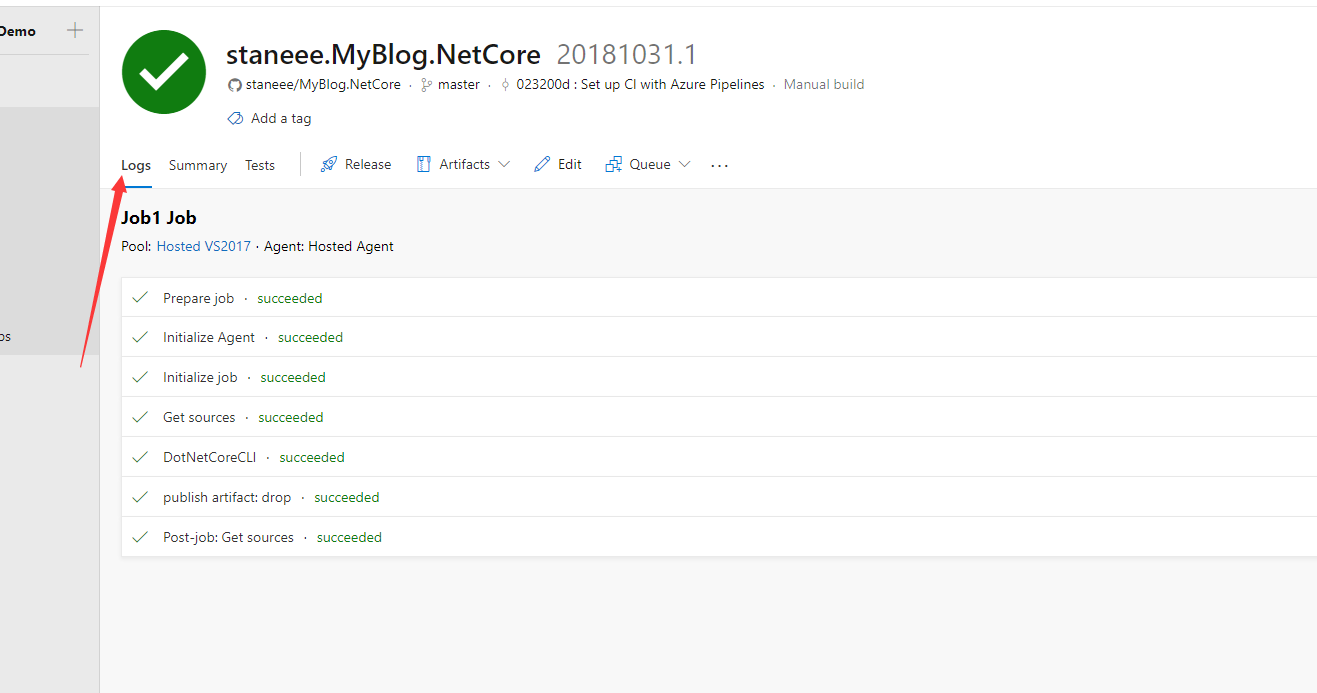Click the checkmark of the first Get sources row
Viewport: 1317px width, 693px height.
point(140,417)
